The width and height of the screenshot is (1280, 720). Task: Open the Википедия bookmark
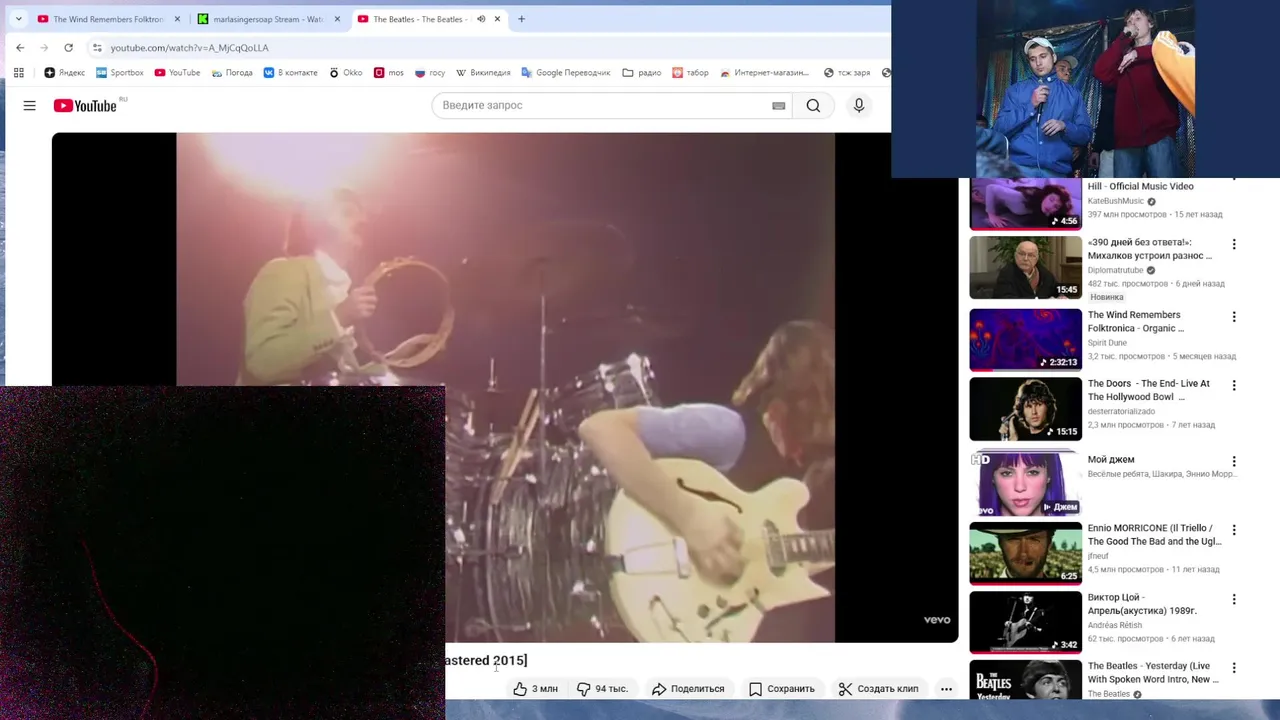point(483,72)
